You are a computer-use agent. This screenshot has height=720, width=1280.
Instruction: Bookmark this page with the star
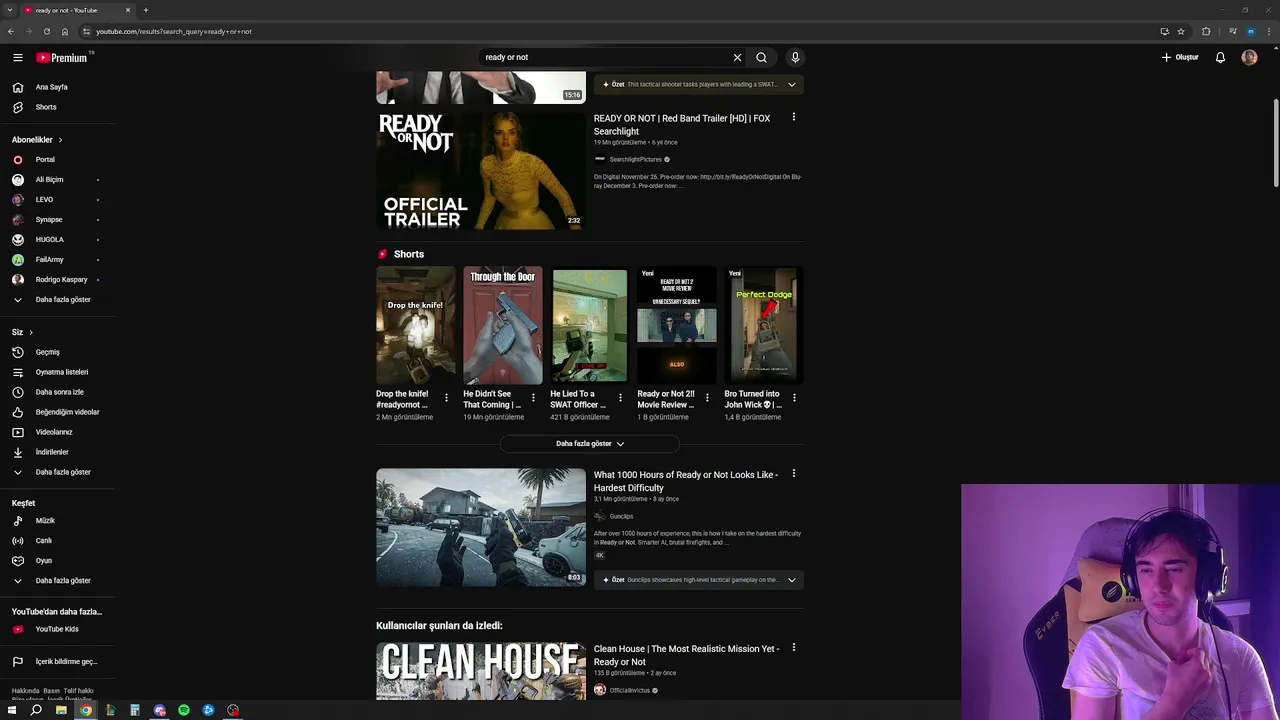click(x=1181, y=31)
